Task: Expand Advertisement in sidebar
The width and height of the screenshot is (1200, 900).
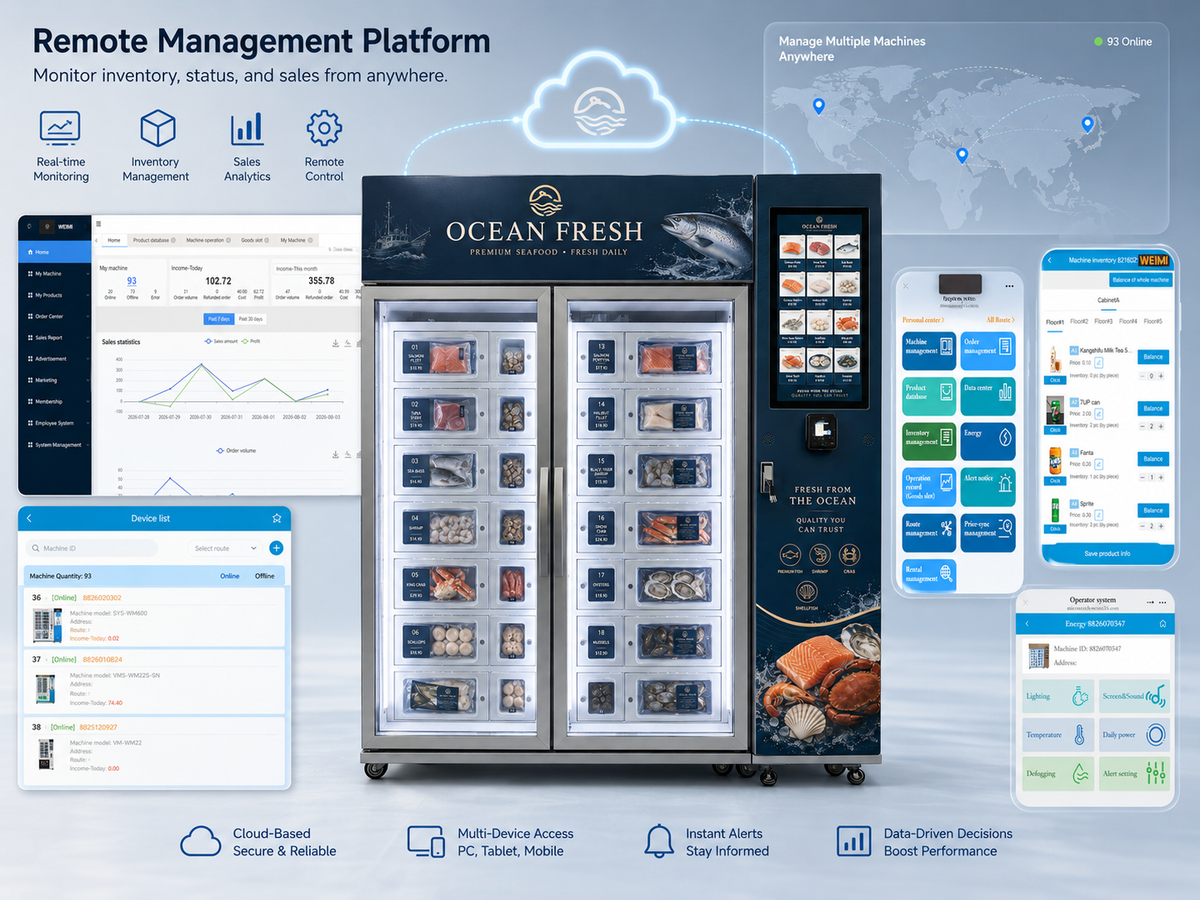Action: tap(55, 359)
